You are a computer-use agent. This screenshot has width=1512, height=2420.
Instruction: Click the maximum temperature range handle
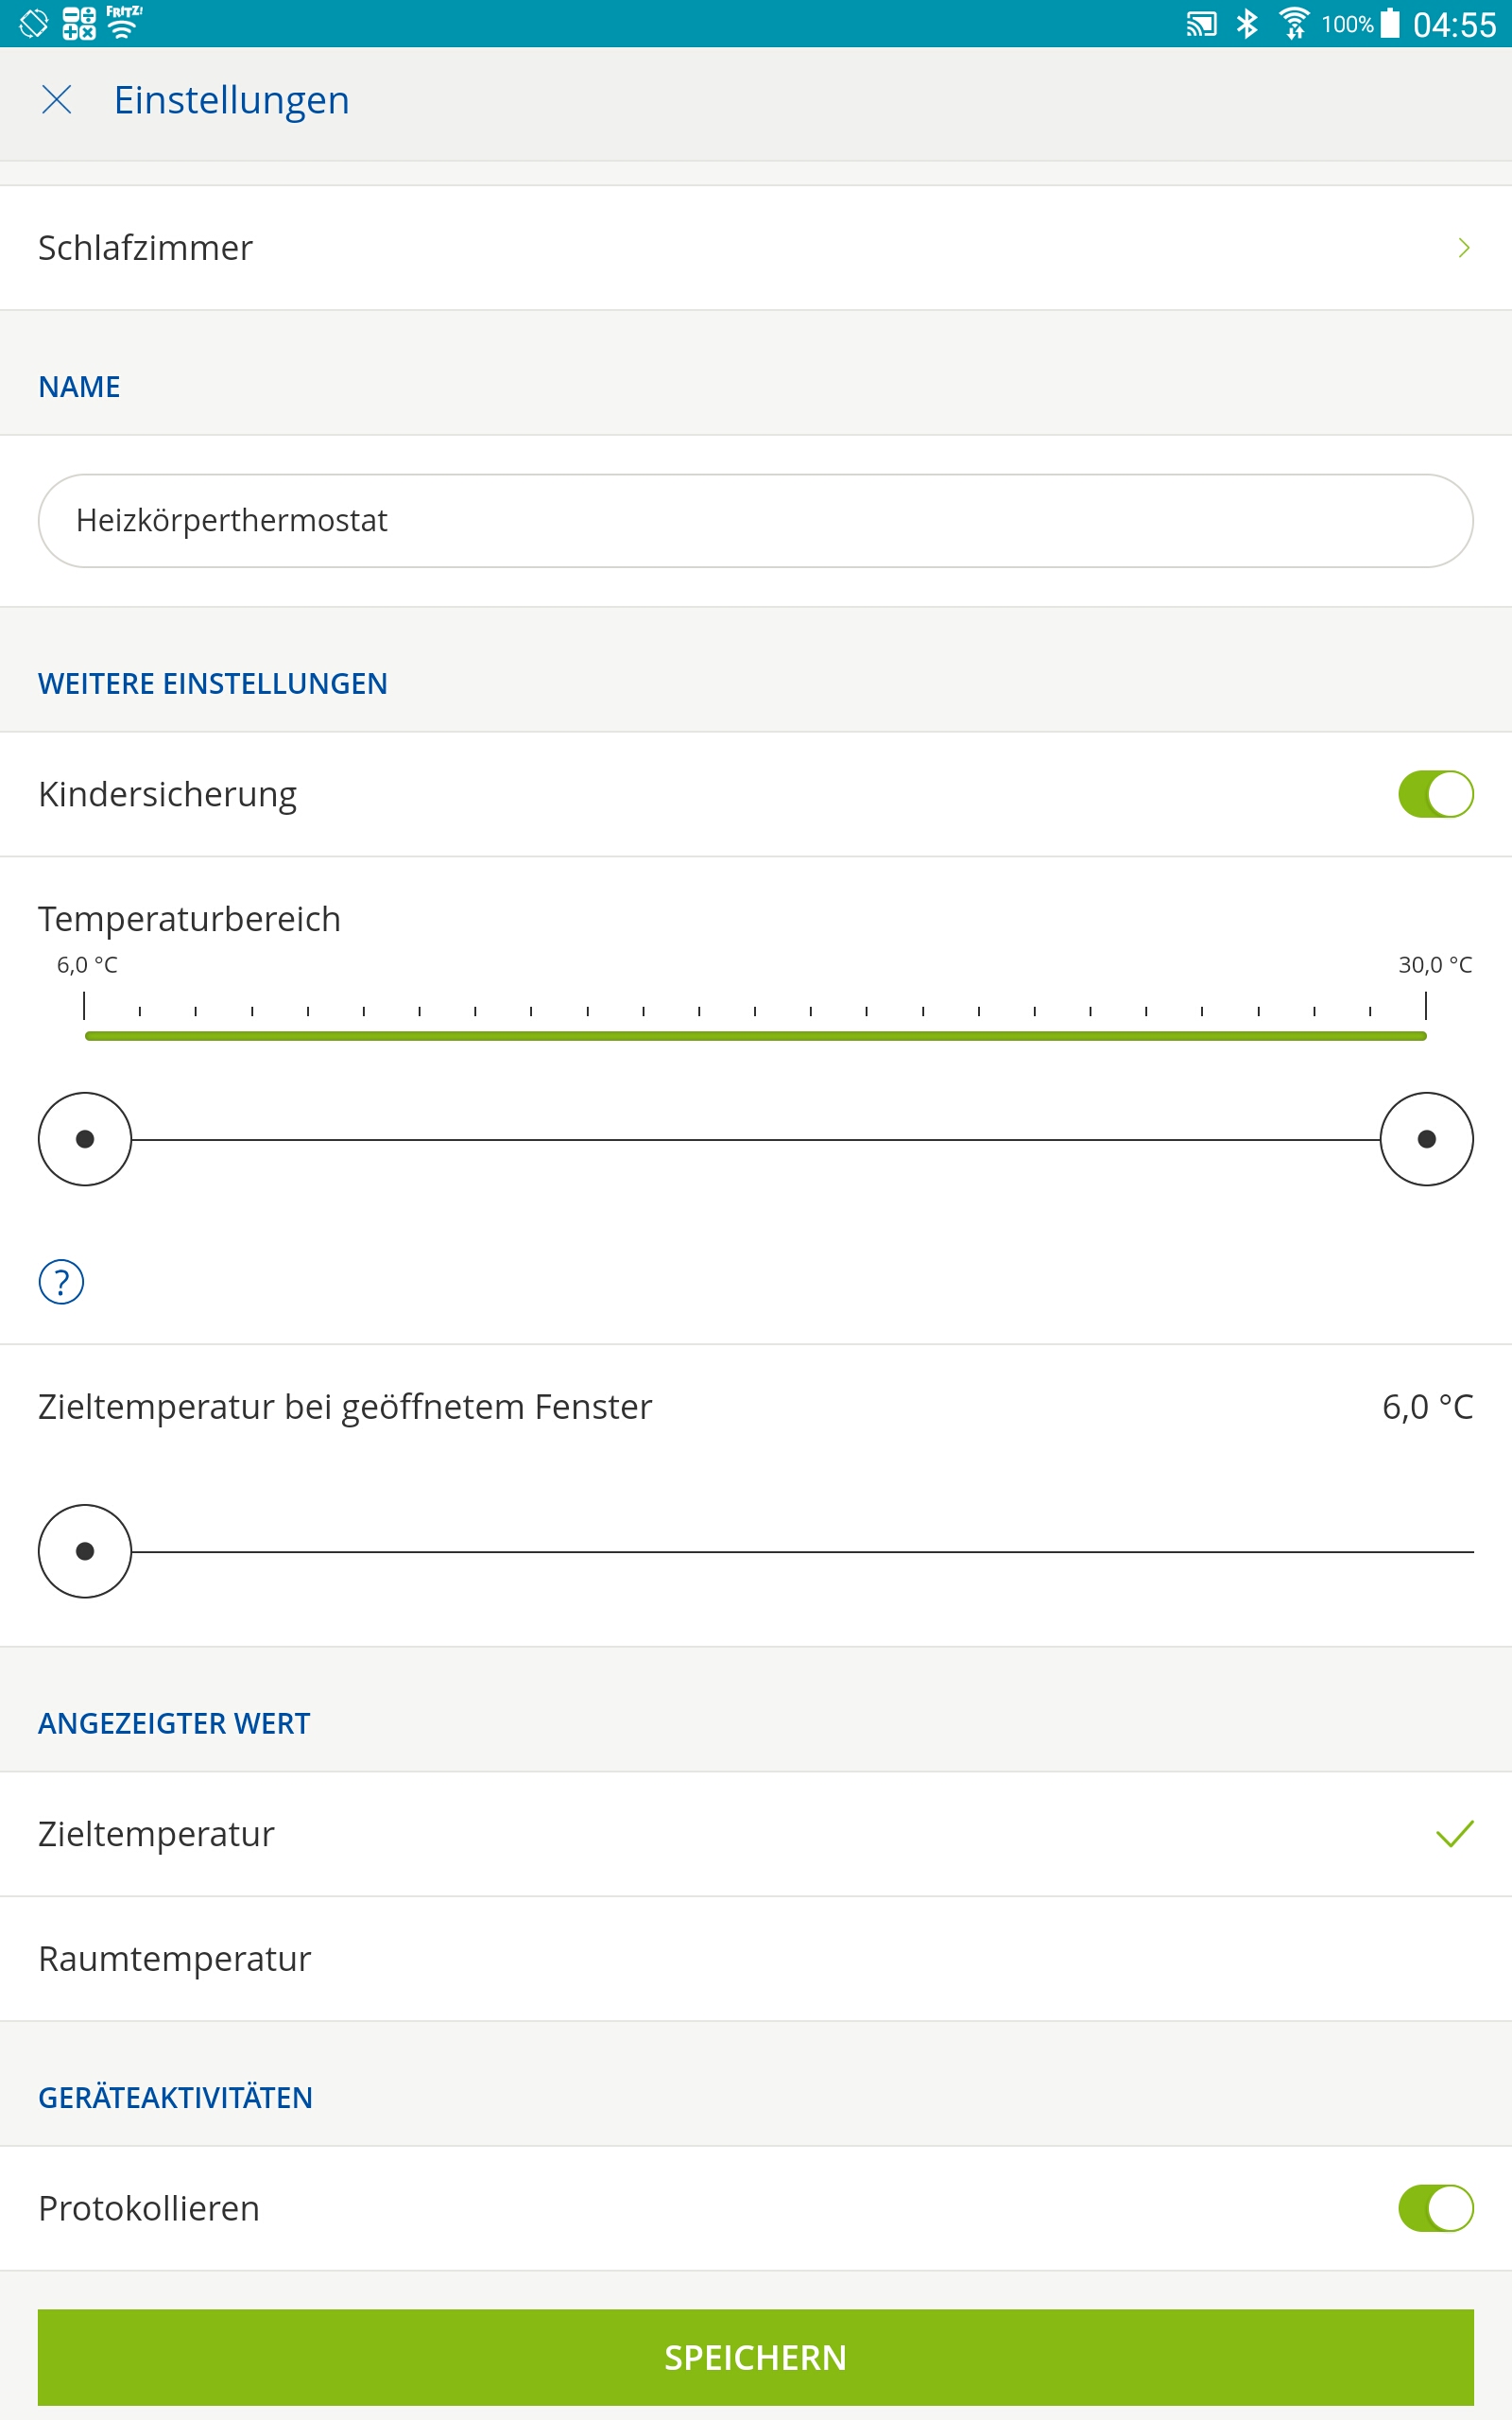pos(1426,1139)
